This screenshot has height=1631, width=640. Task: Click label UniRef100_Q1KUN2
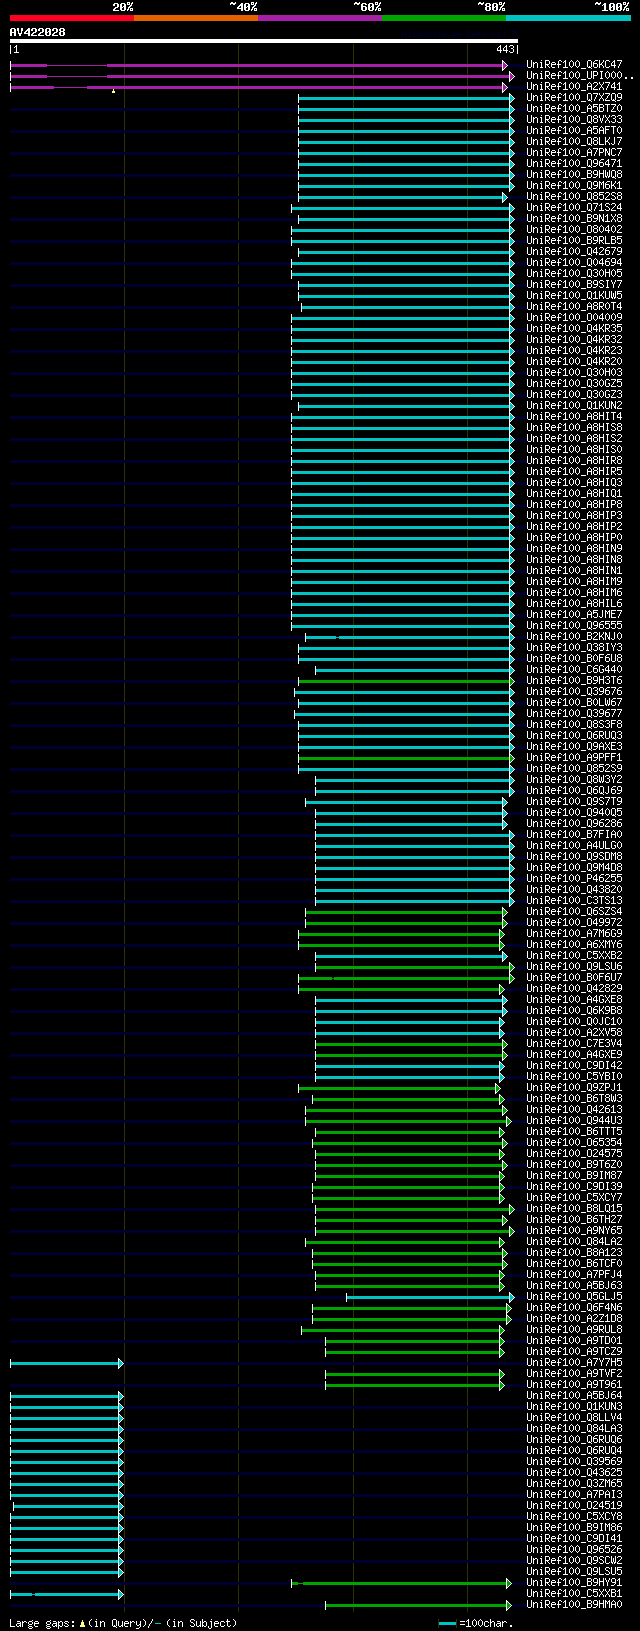coord(574,406)
